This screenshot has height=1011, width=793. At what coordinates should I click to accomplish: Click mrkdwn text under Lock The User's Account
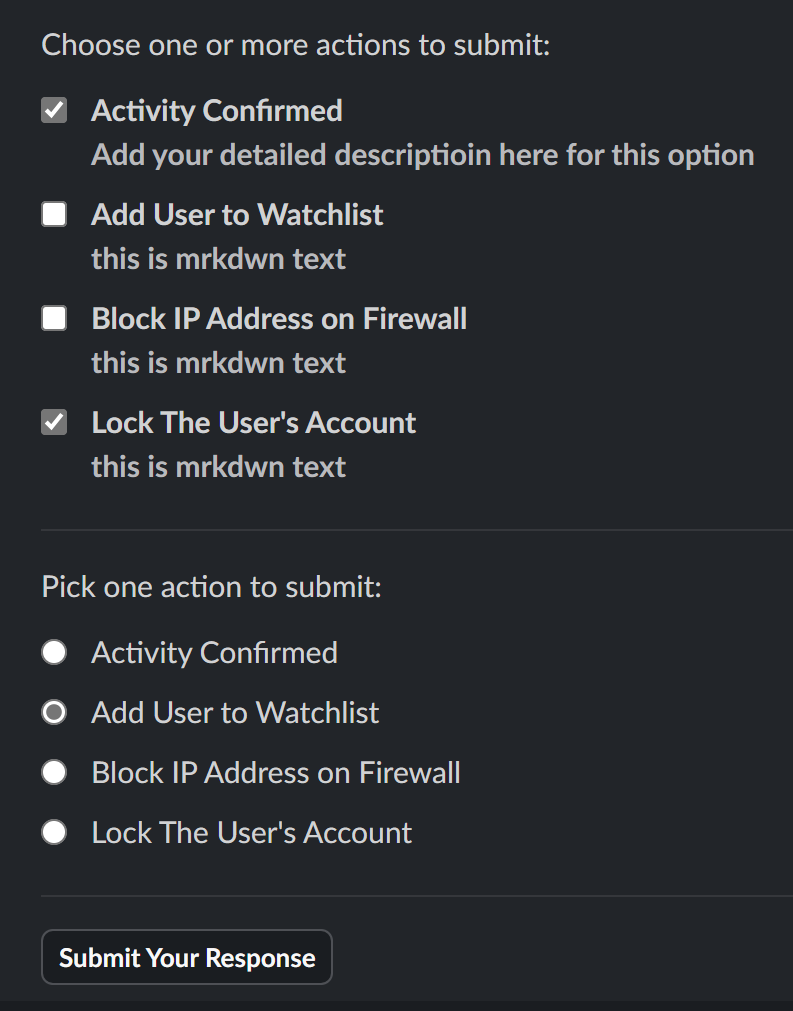click(x=218, y=466)
